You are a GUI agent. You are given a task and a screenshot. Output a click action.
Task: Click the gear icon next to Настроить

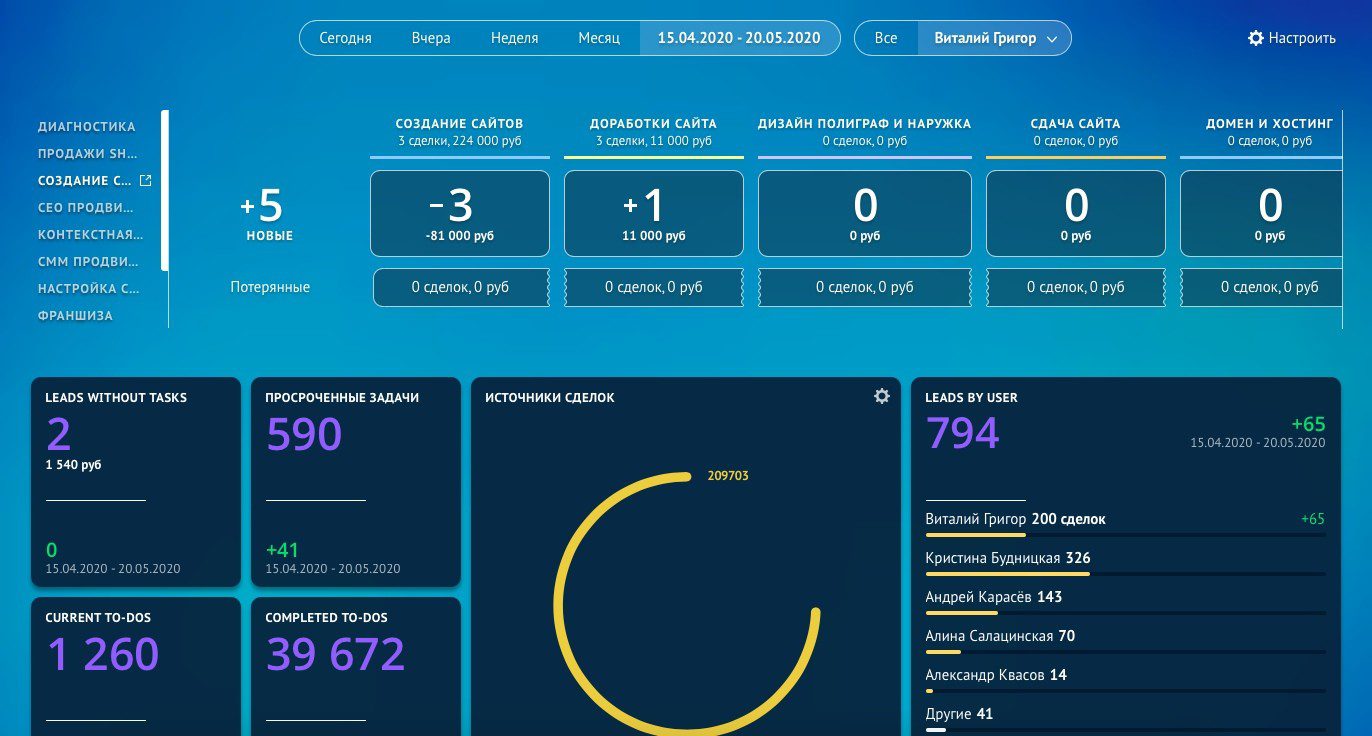pyautogui.click(x=1256, y=38)
